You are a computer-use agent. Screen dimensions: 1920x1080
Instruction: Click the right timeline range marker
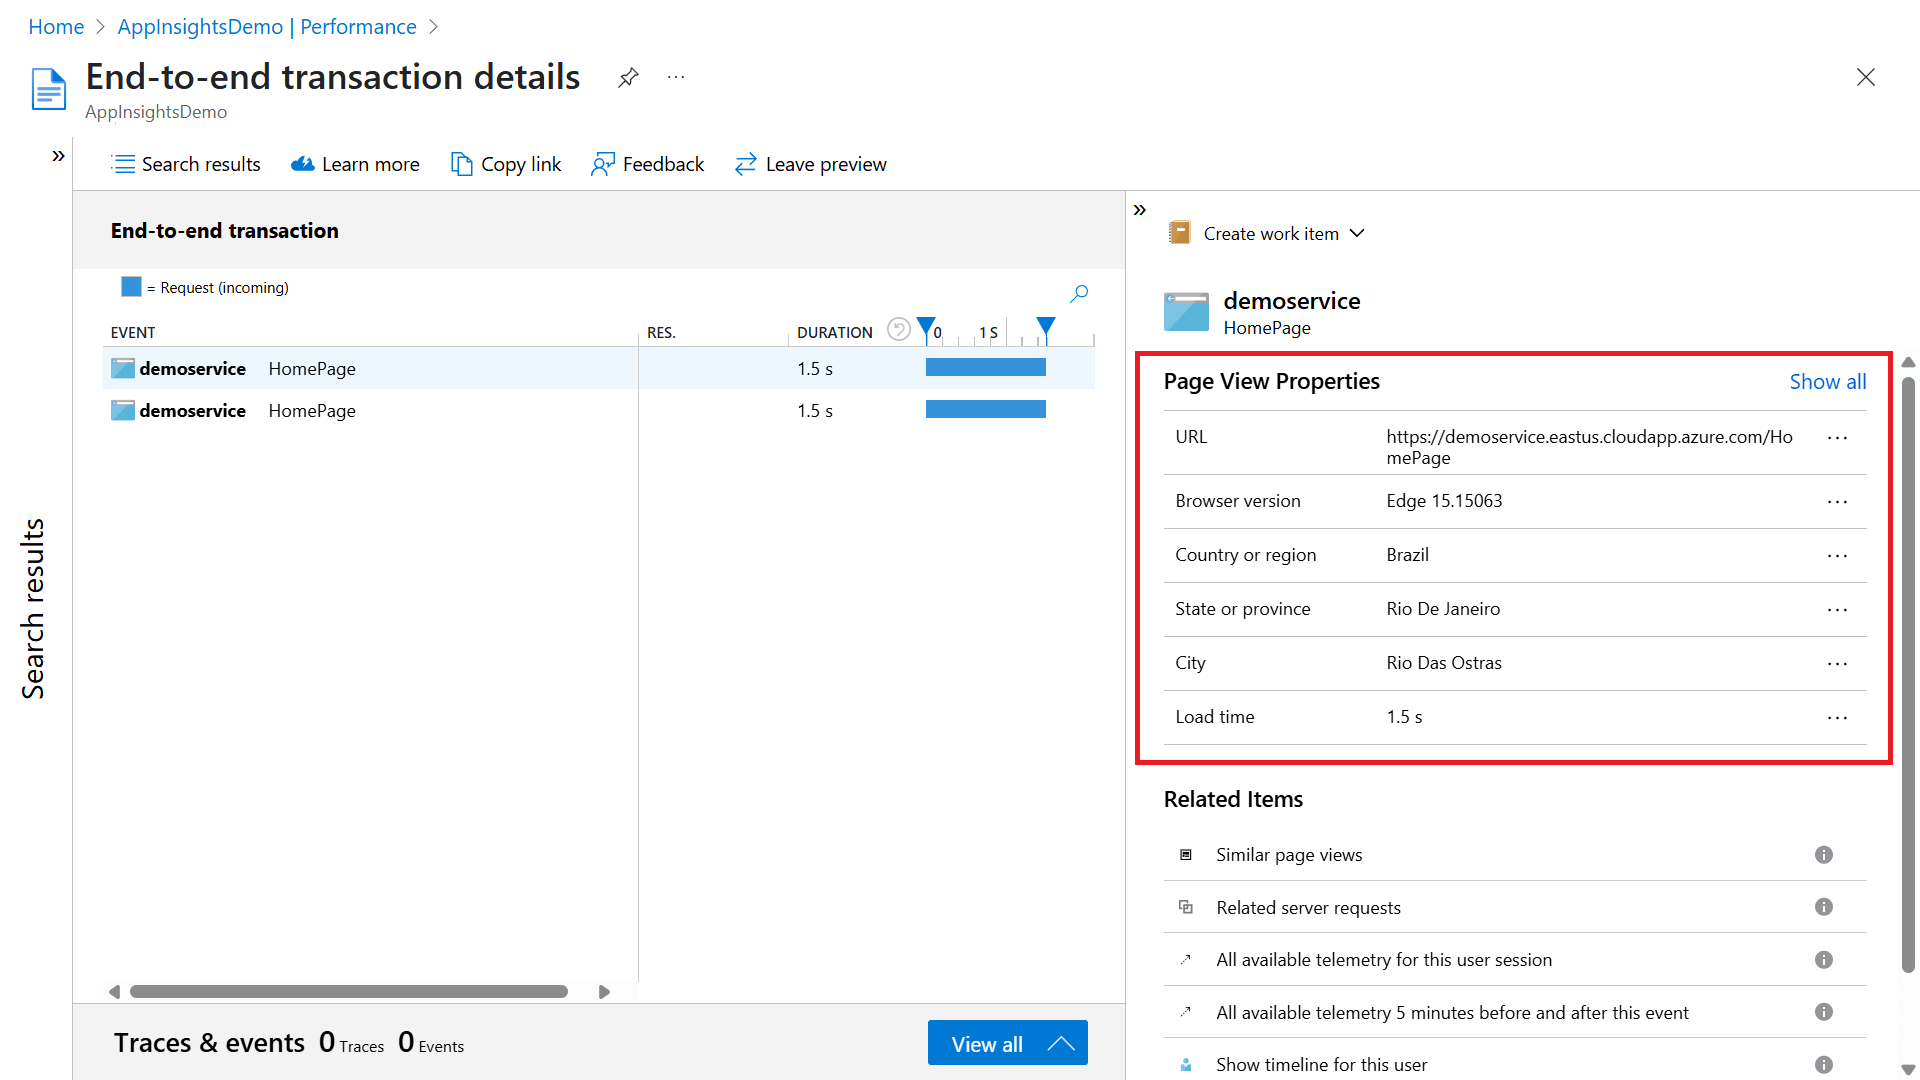(1045, 326)
